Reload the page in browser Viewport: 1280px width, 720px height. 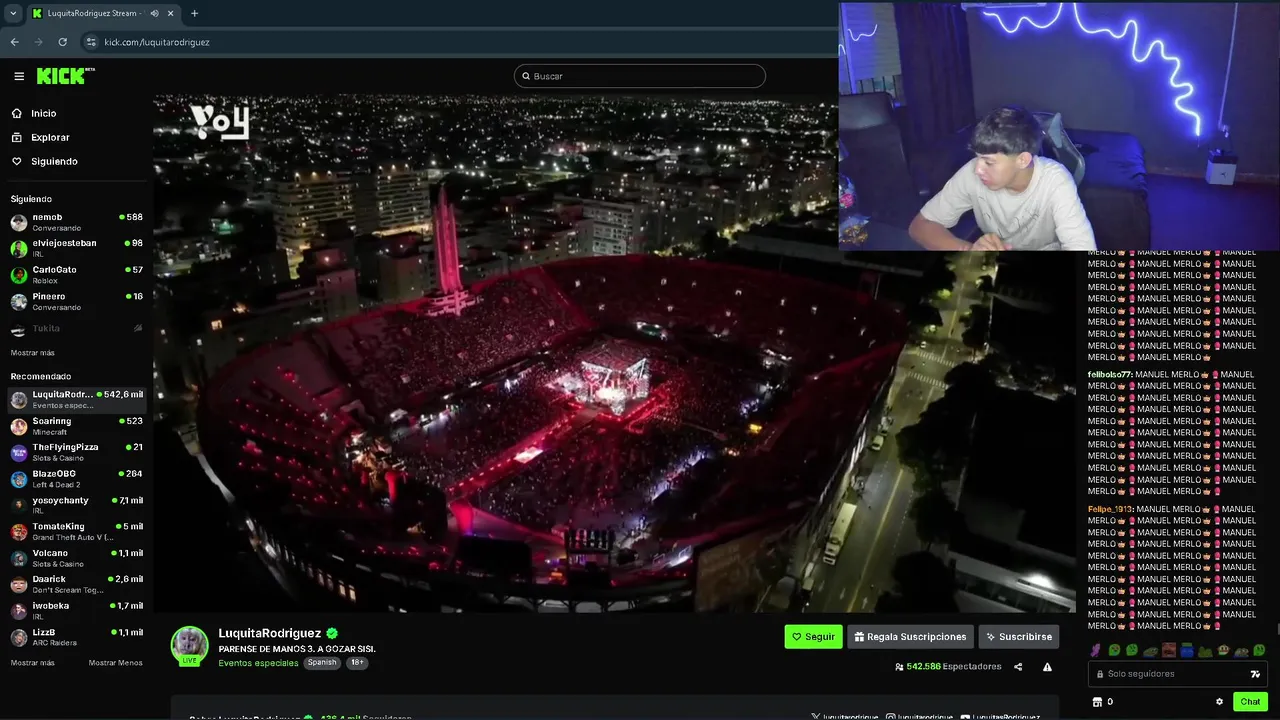coord(62,42)
